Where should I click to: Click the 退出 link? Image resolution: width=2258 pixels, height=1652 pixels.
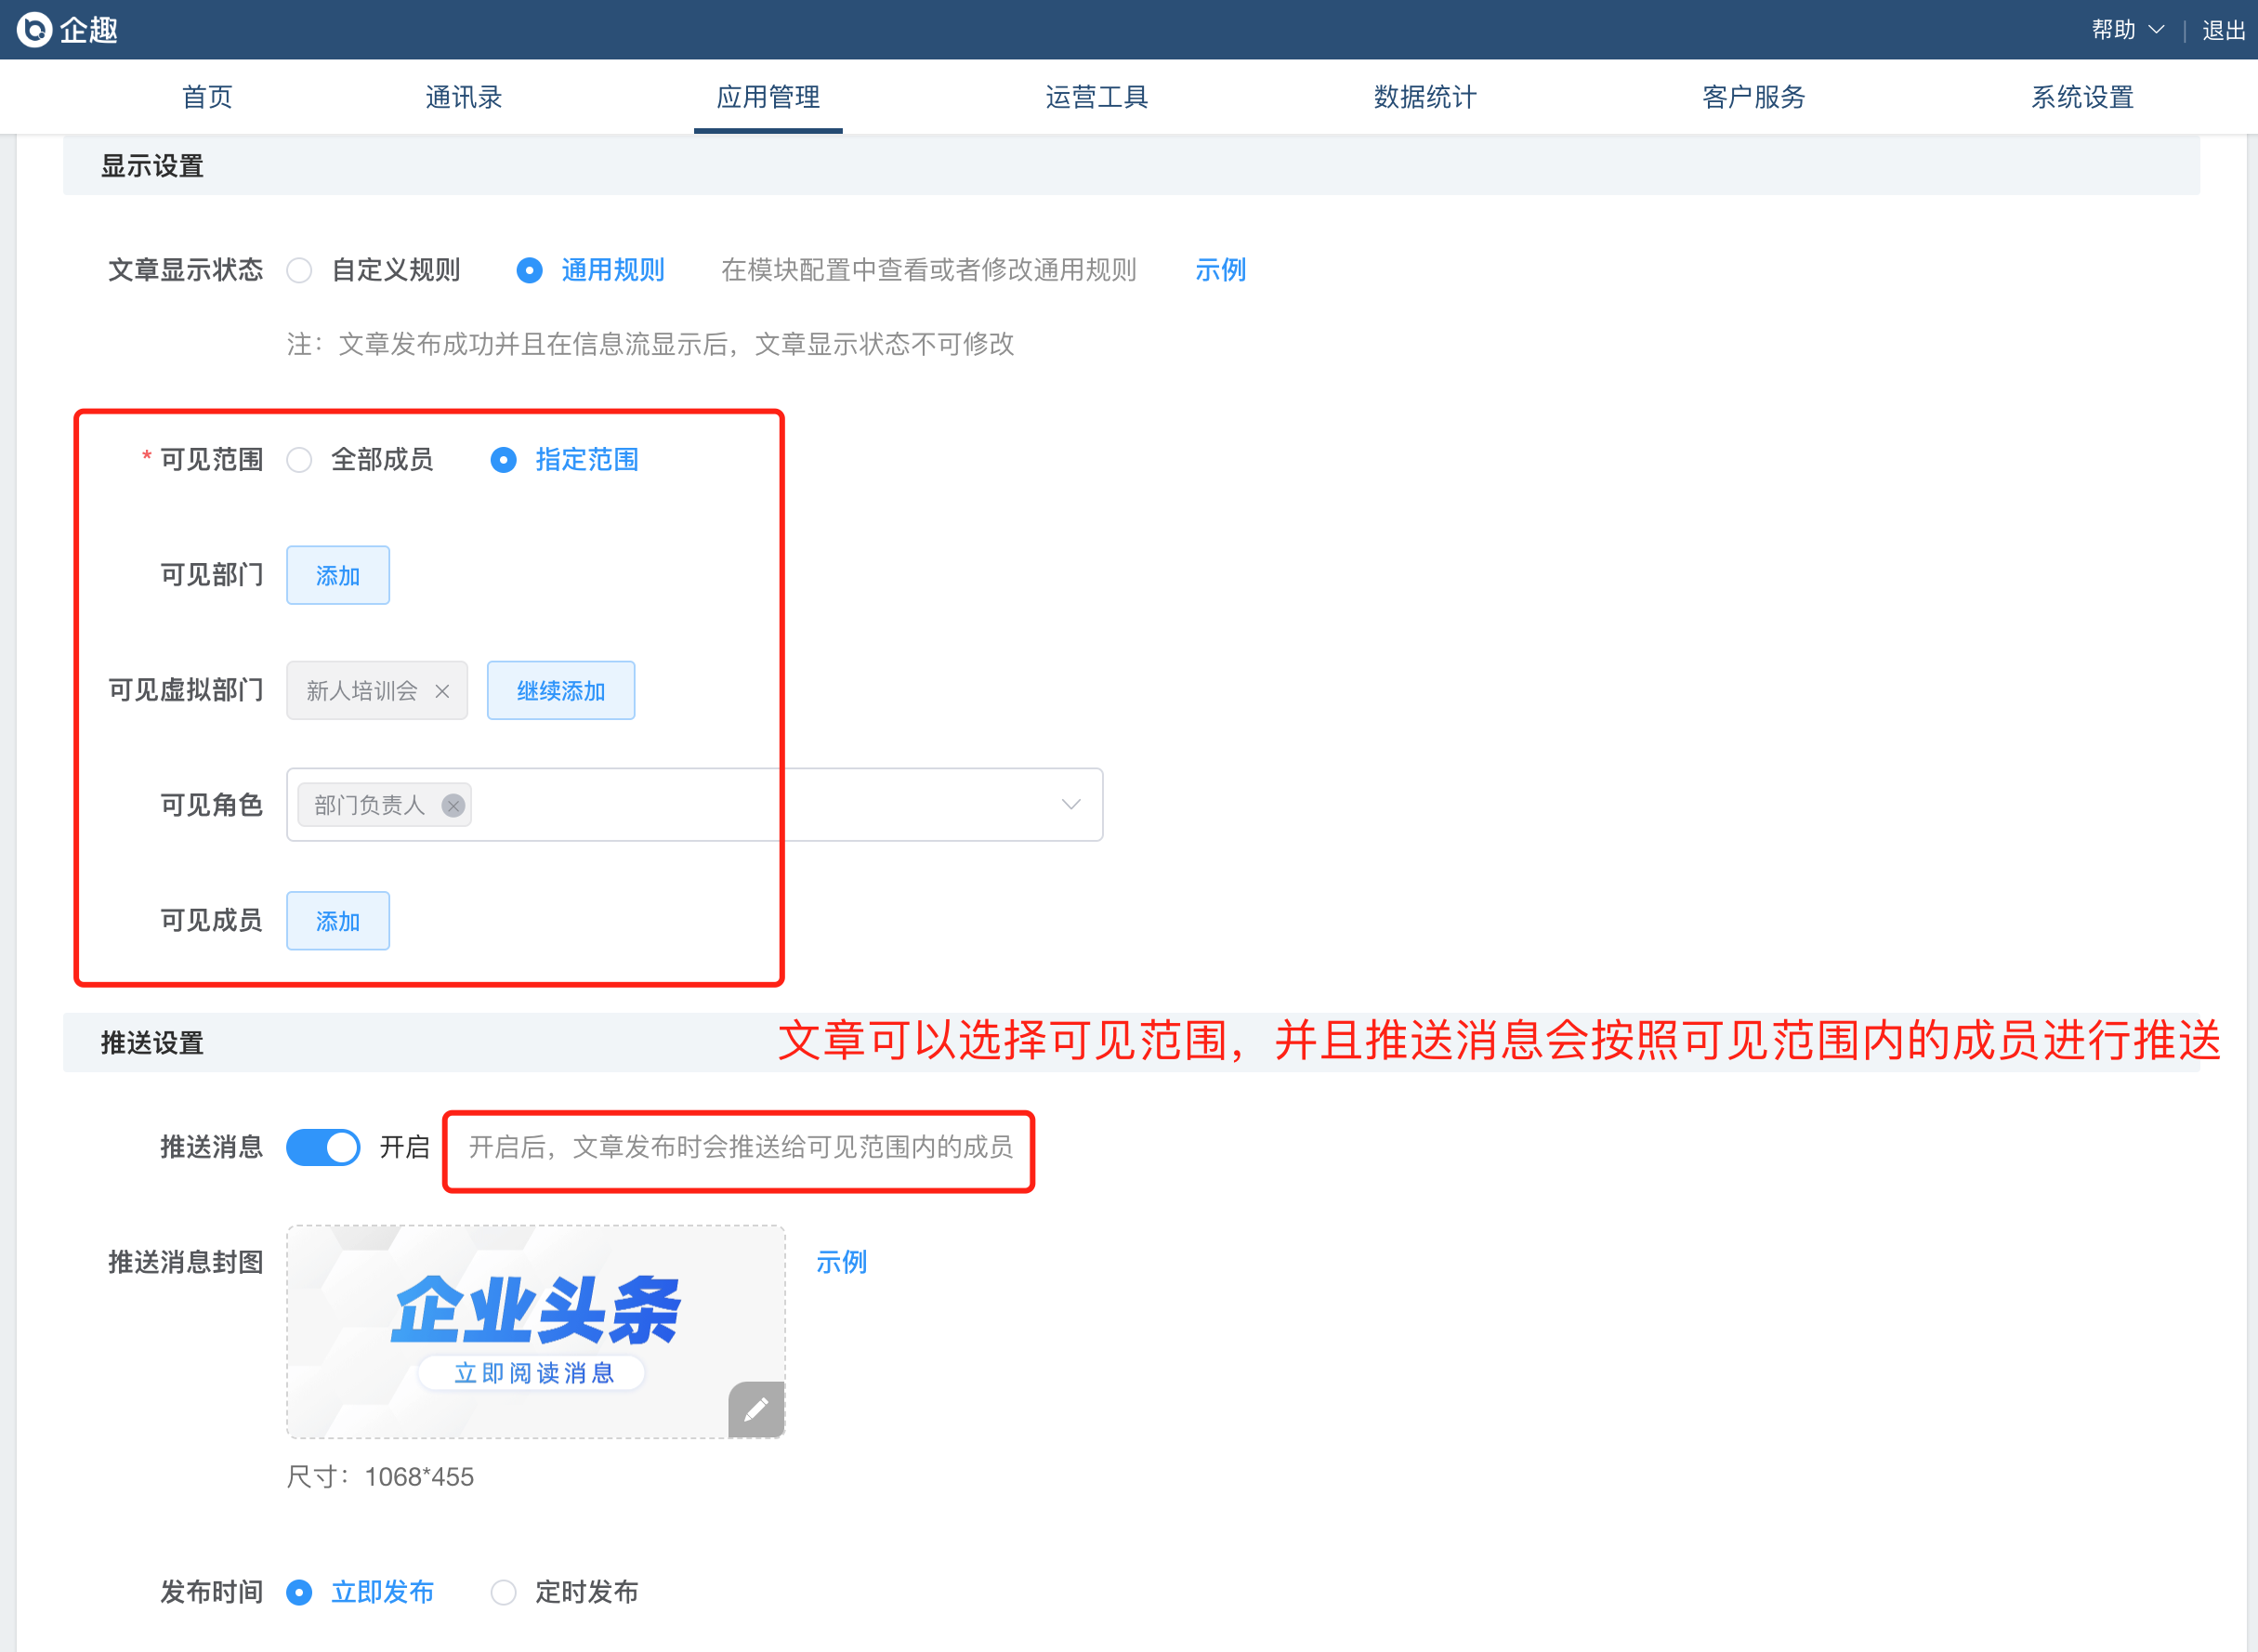pos(2224,30)
